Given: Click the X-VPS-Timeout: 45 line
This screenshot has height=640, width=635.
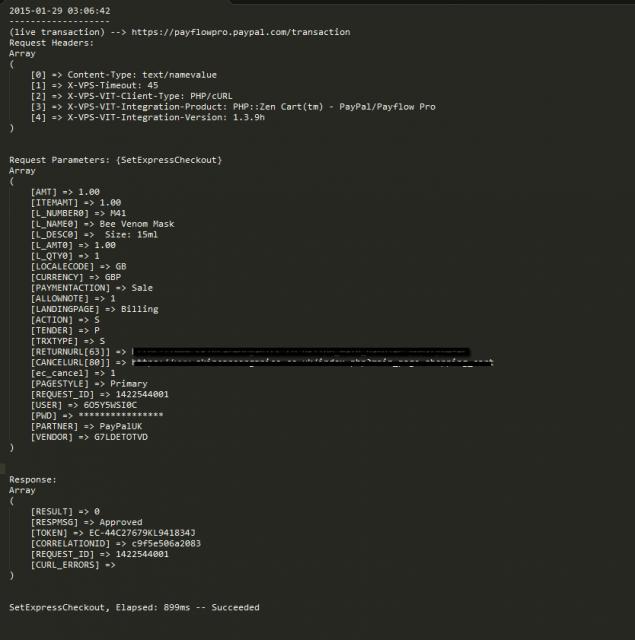Looking at the screenshot, I should 94,86.
